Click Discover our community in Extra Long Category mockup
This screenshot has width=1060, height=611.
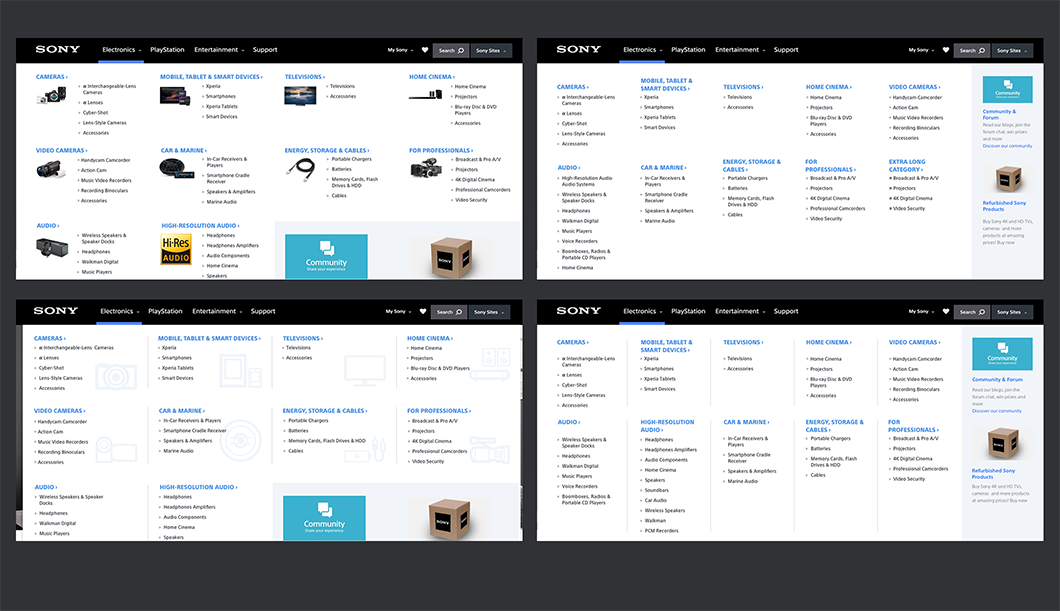coord(1007,146)
